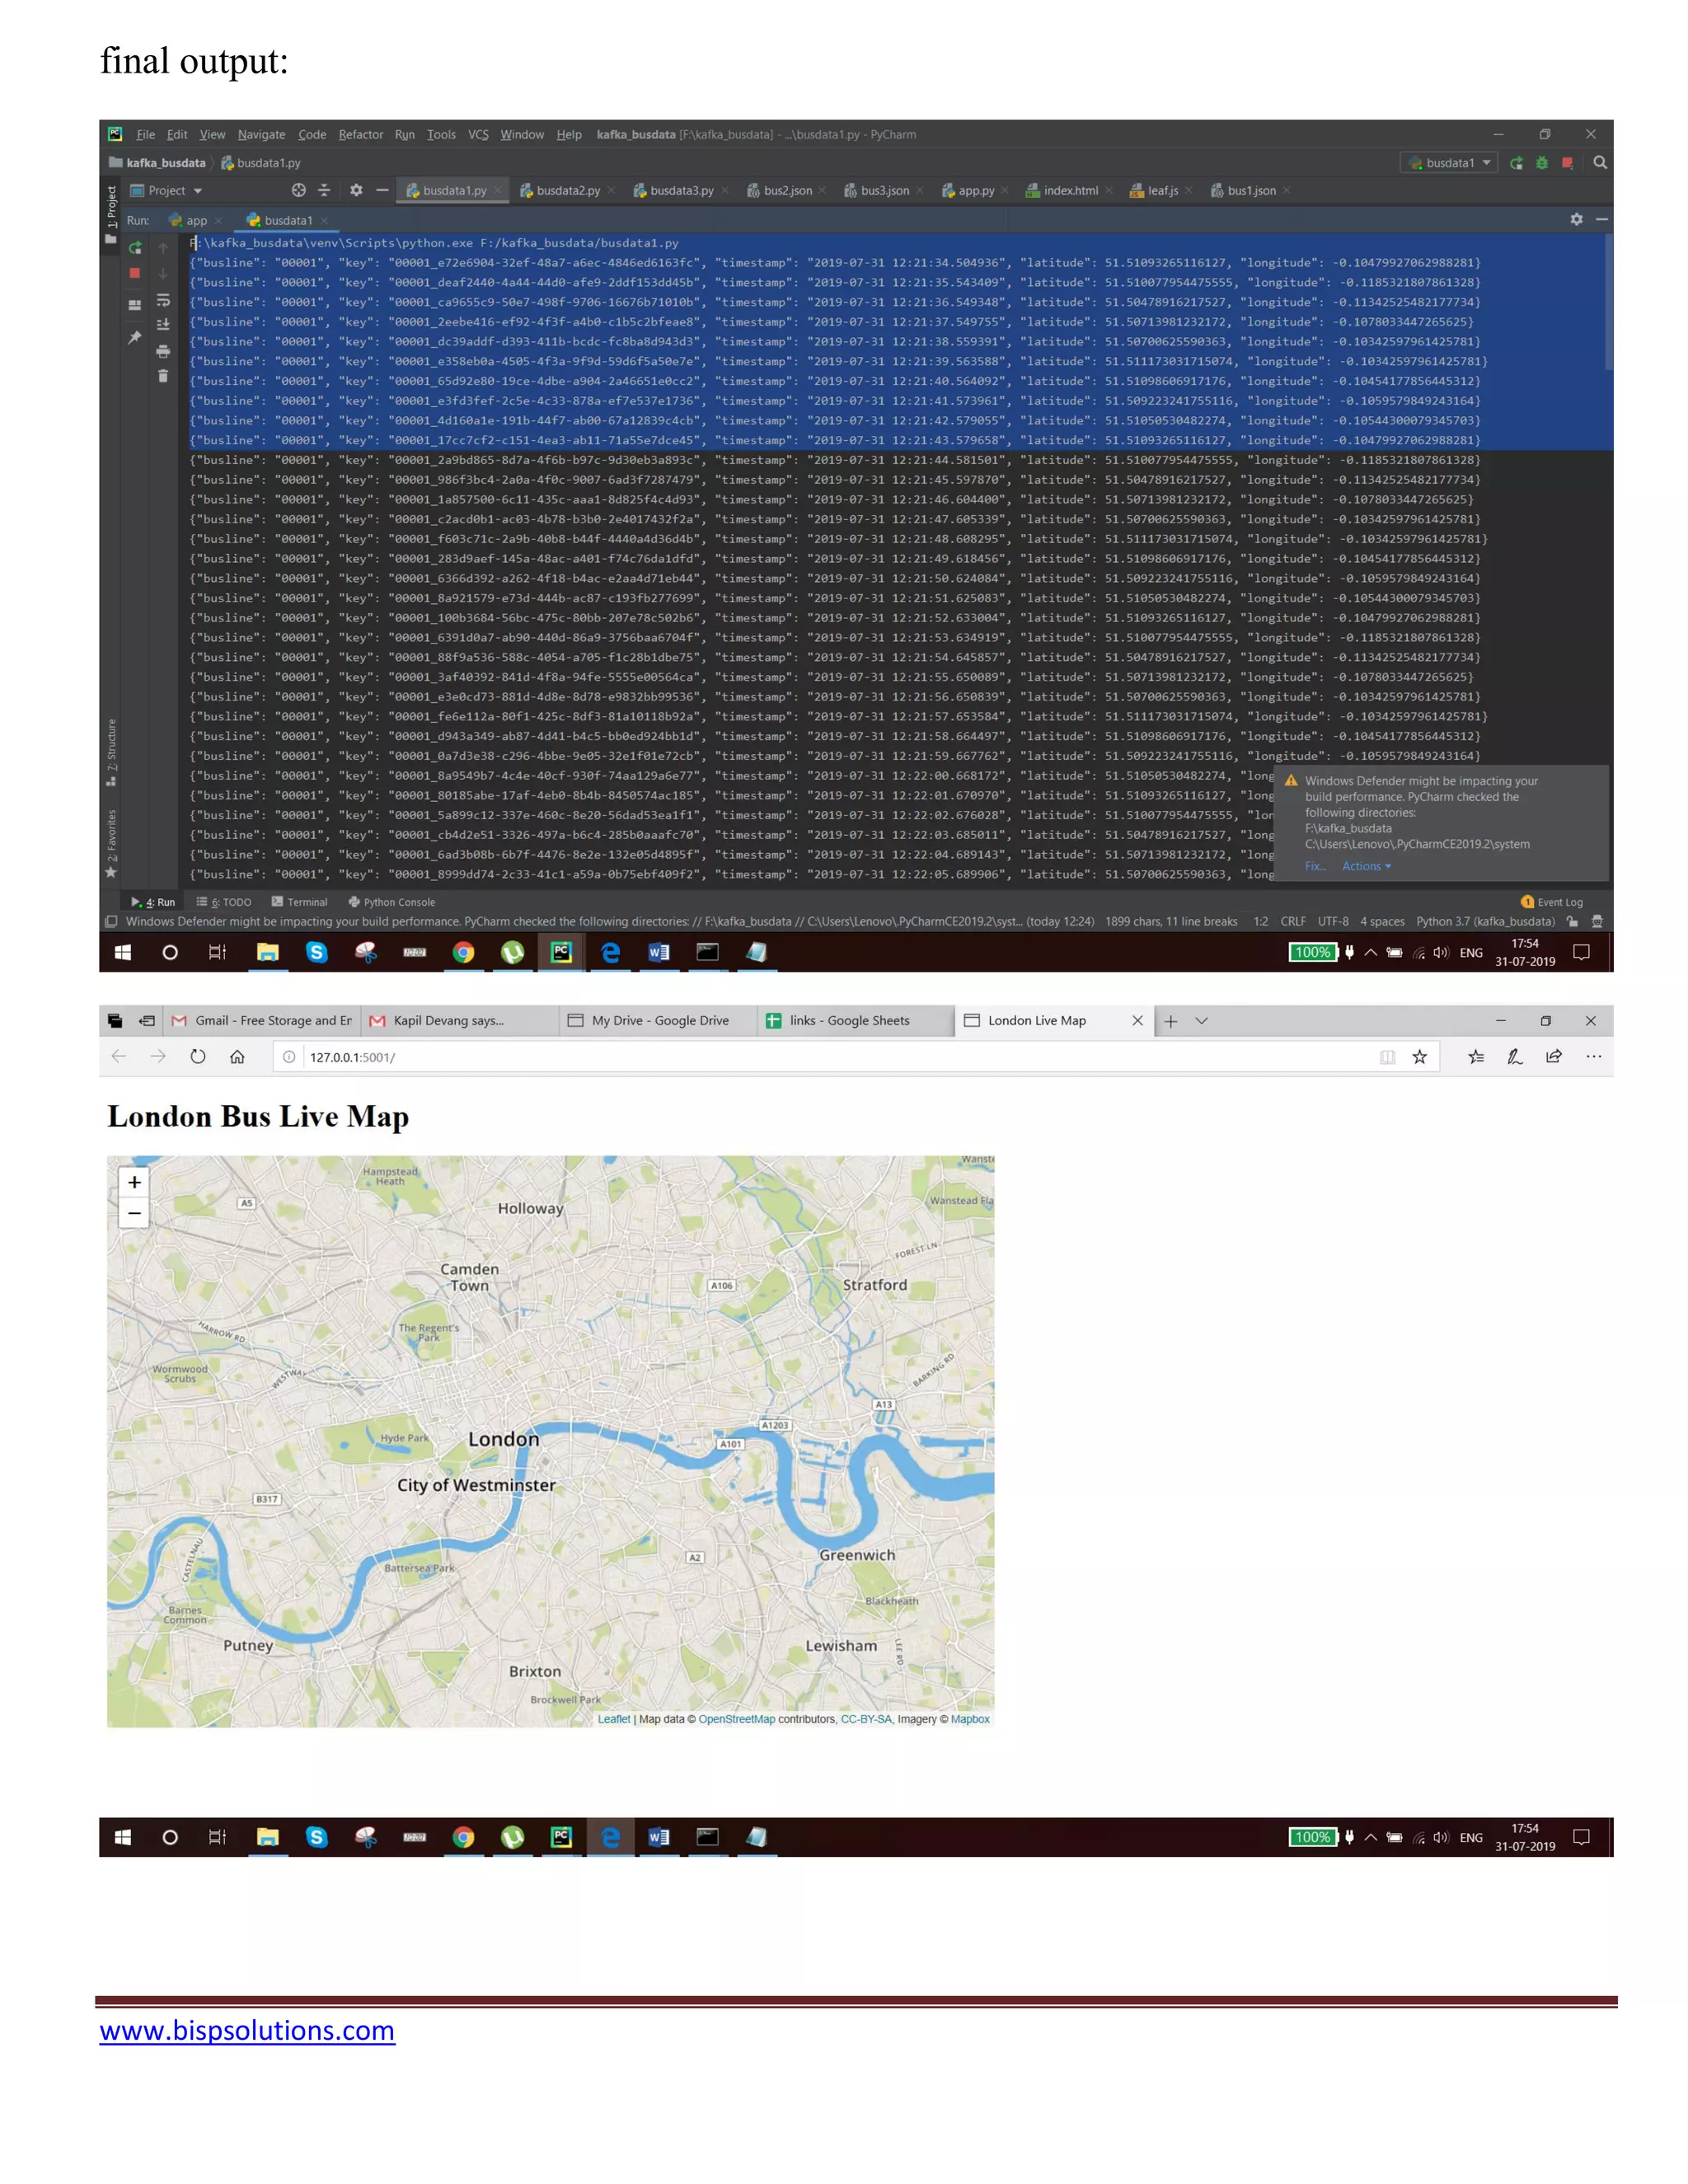Open Edge settings and more menu
Screen dimensions: 1688x2184
[1593, 1056]
